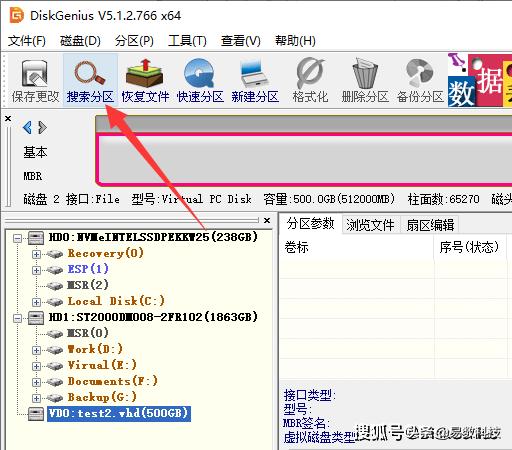Select the Work(D:) partition label
The width and height of the screenshot is (512, 450).
(95, 349)
